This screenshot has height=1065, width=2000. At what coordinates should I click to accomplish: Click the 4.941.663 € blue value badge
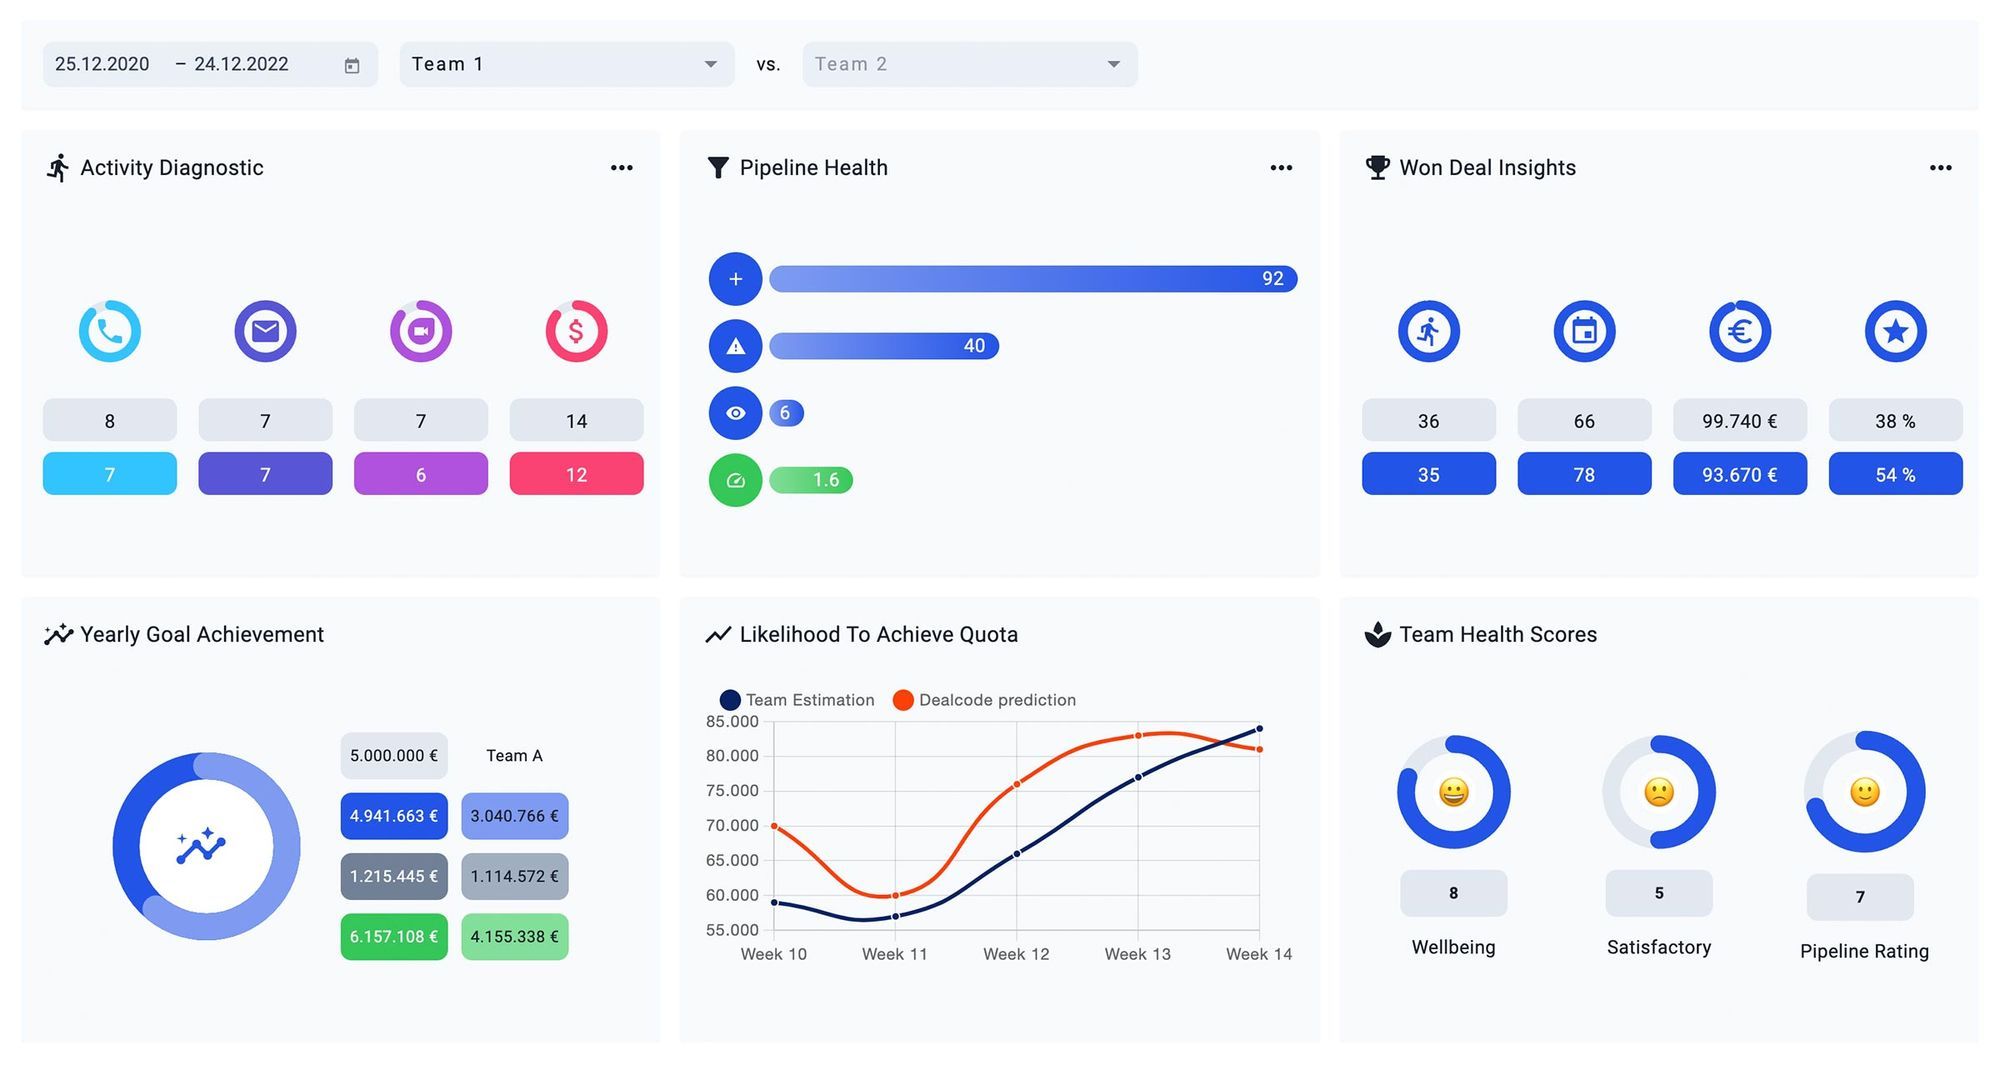tap(394, 816)
